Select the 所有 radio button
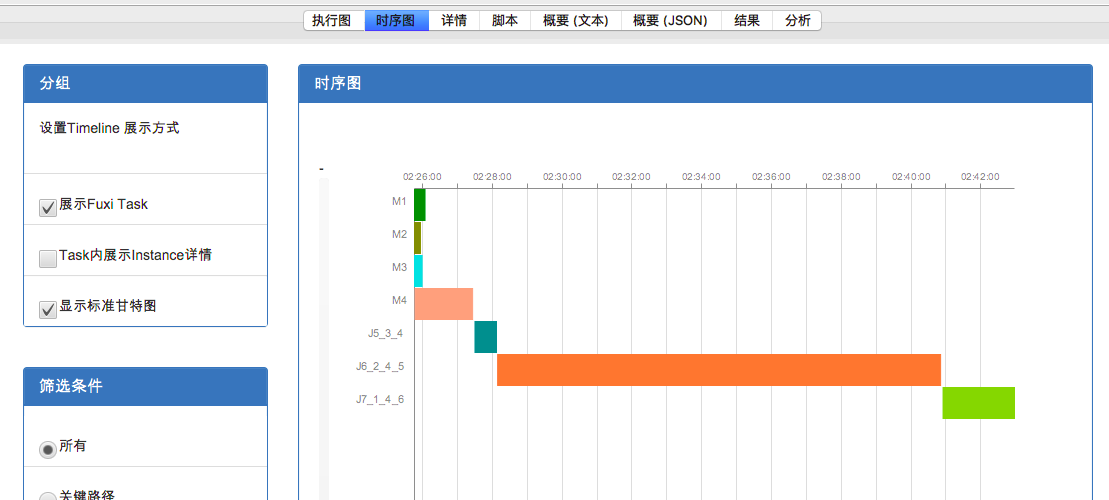 (48, 450)
